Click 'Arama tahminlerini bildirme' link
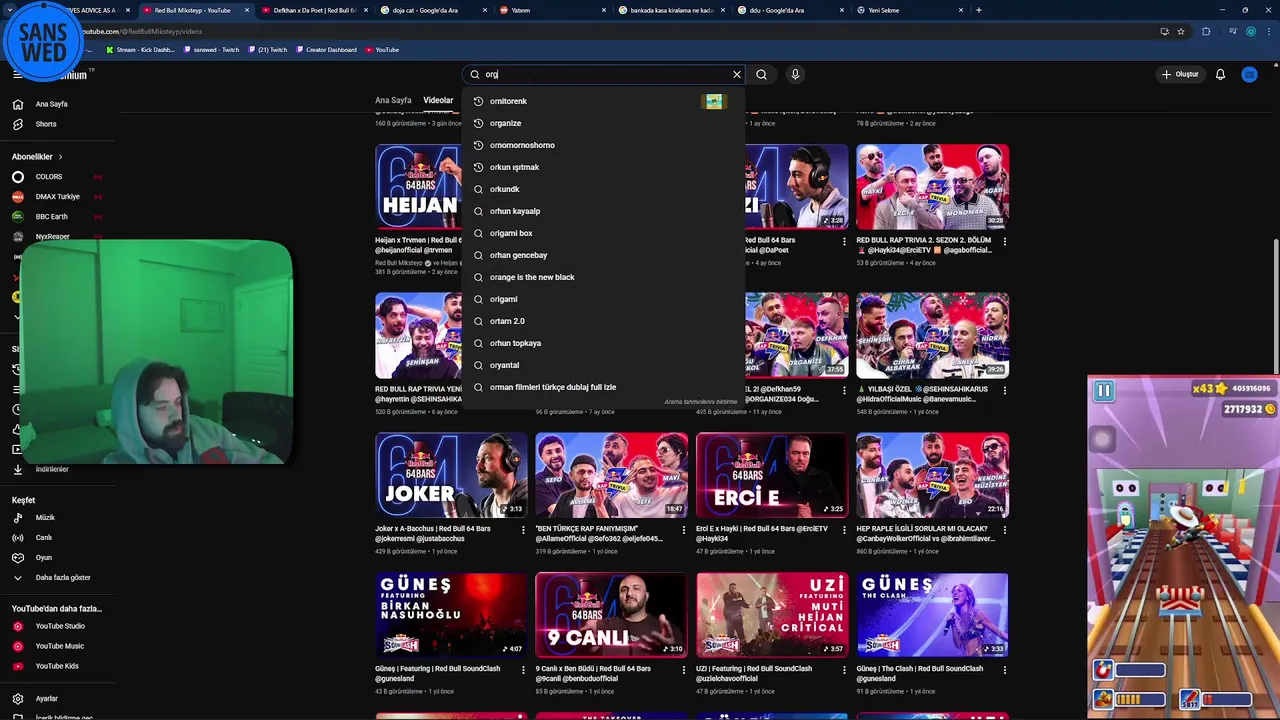The width and height of the screenshot is (1280, 720). point(700,402)
